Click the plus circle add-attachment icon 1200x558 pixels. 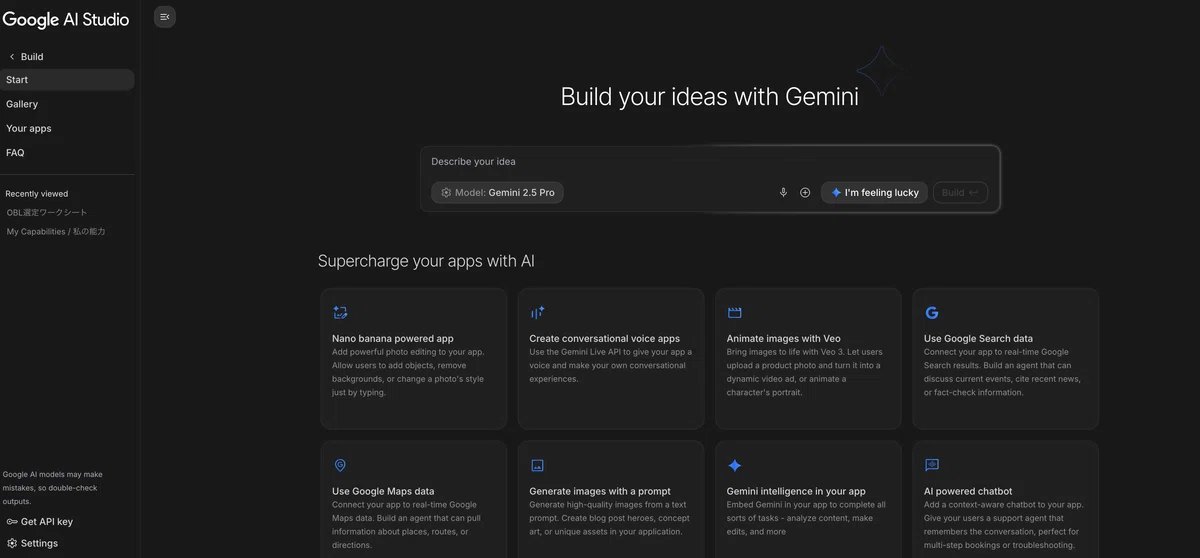tap(805, 193)
